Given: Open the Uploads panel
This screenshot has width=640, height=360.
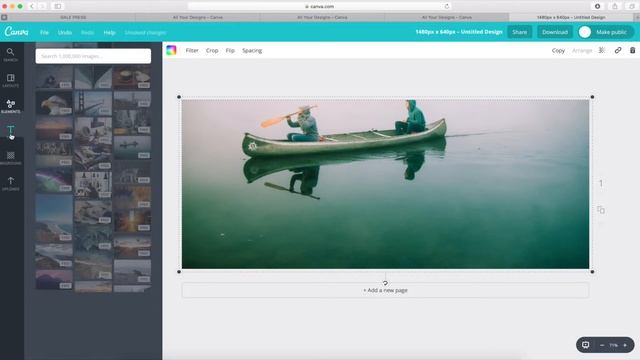Looking at the screenshot, I should [x=11, y=183].
